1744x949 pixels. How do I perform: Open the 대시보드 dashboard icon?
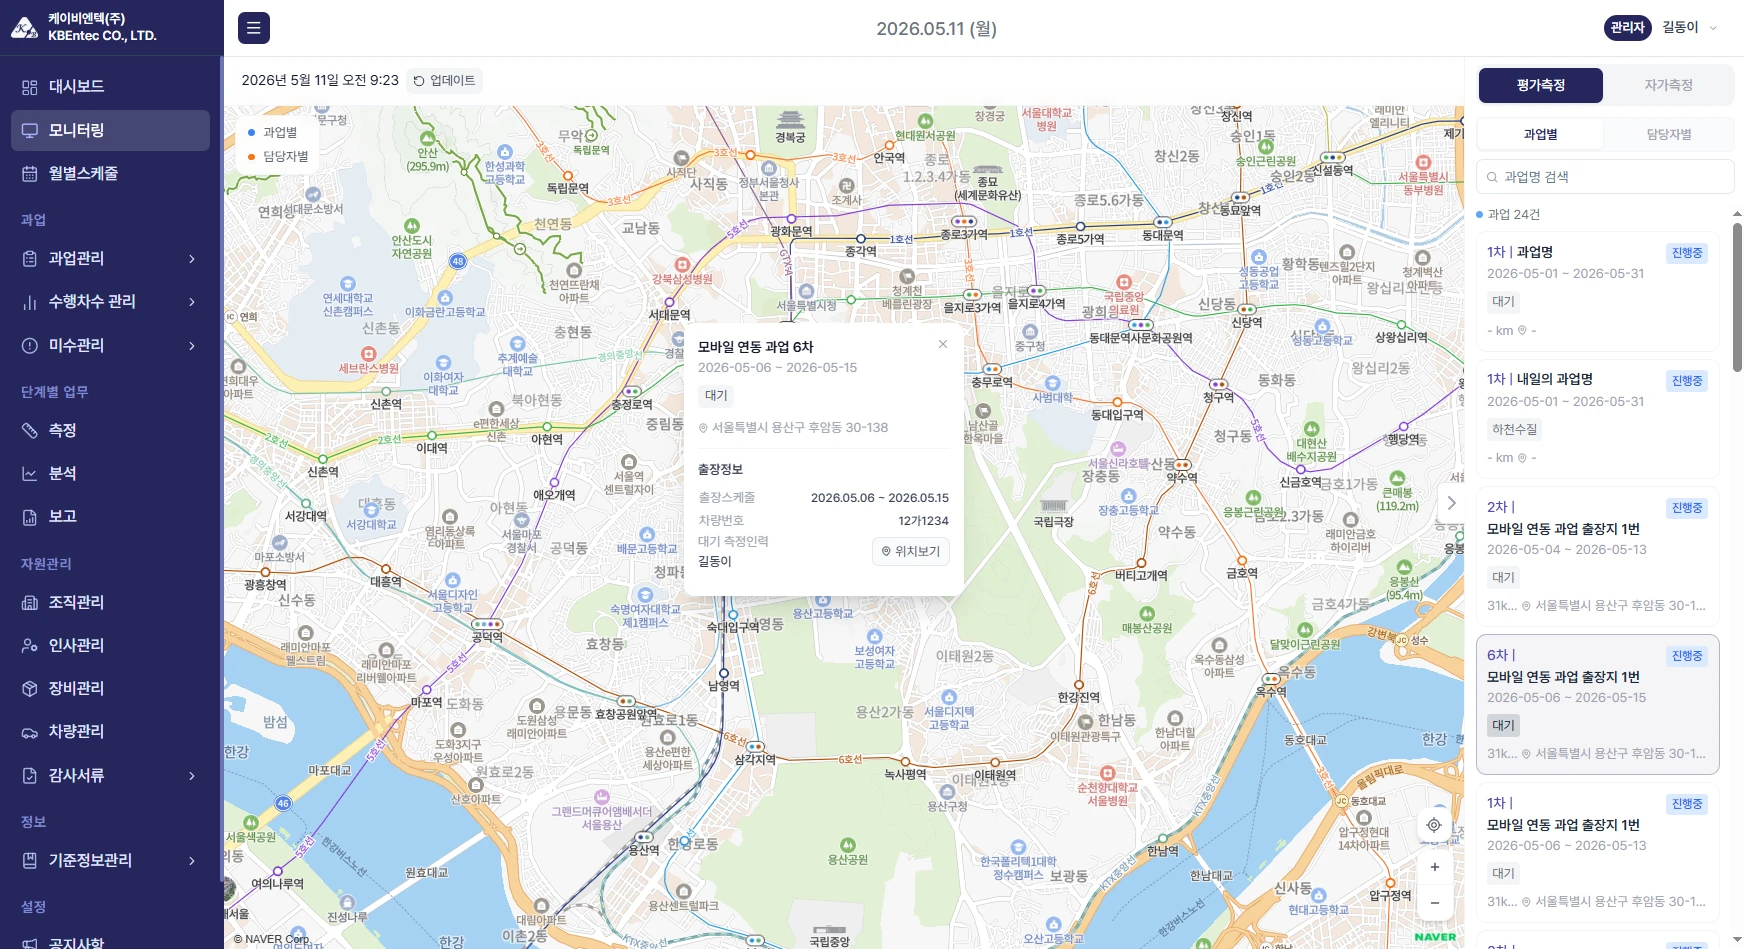(x=30, y=87)
